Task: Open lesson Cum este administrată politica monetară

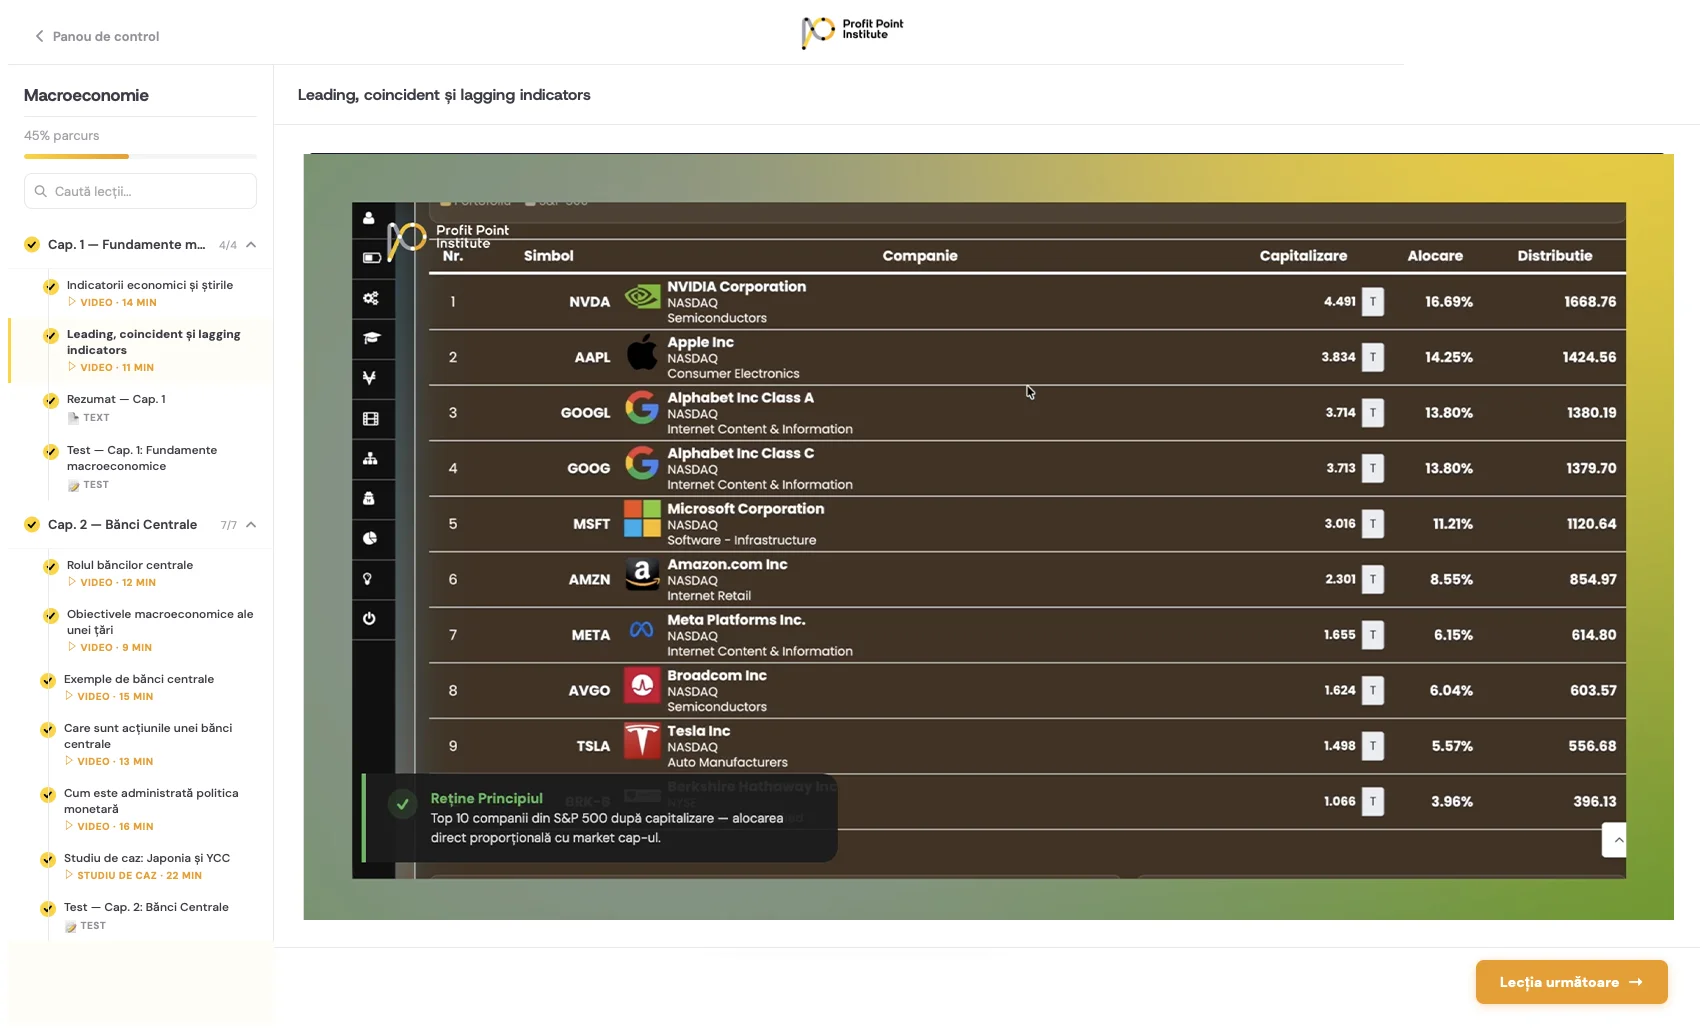Action: [150, 809]
